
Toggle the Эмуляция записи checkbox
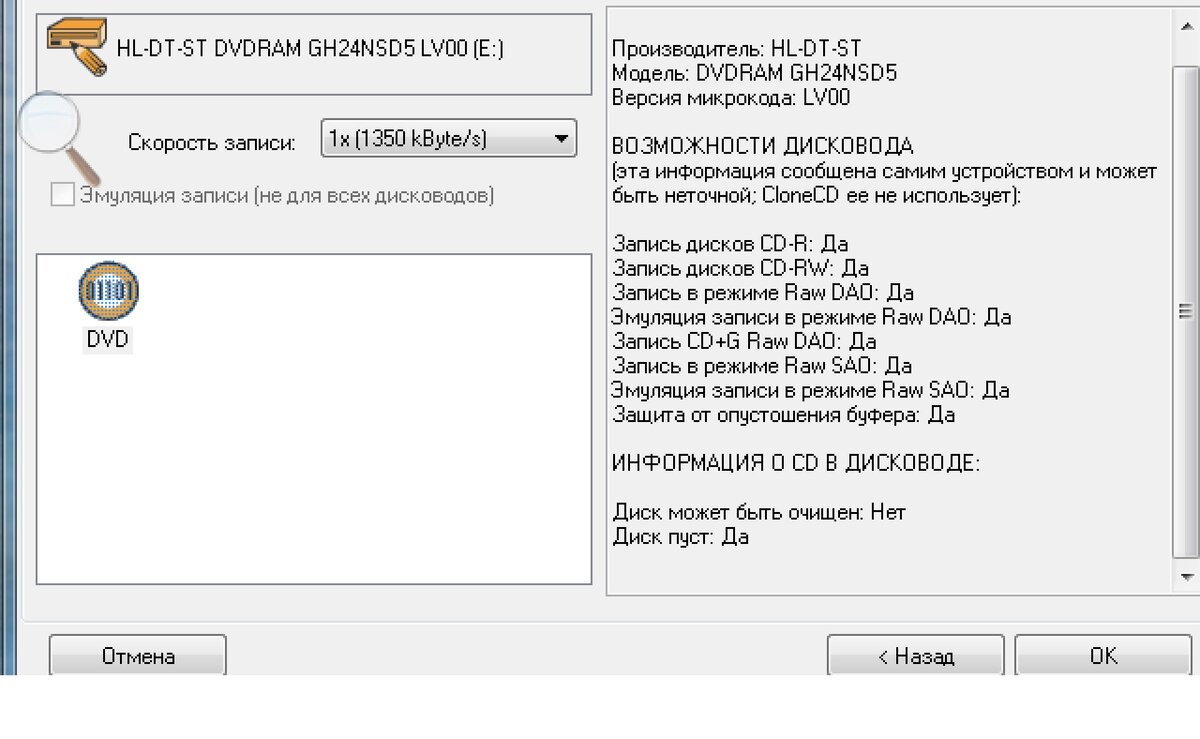tap(62, 195)
